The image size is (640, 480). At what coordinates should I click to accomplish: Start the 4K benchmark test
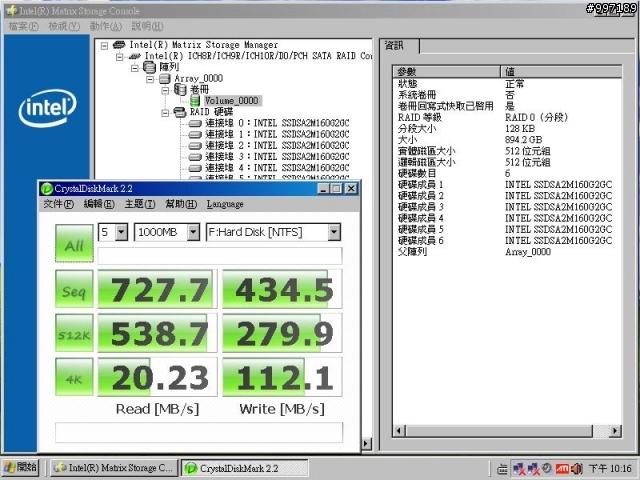(x=74, y=377)
